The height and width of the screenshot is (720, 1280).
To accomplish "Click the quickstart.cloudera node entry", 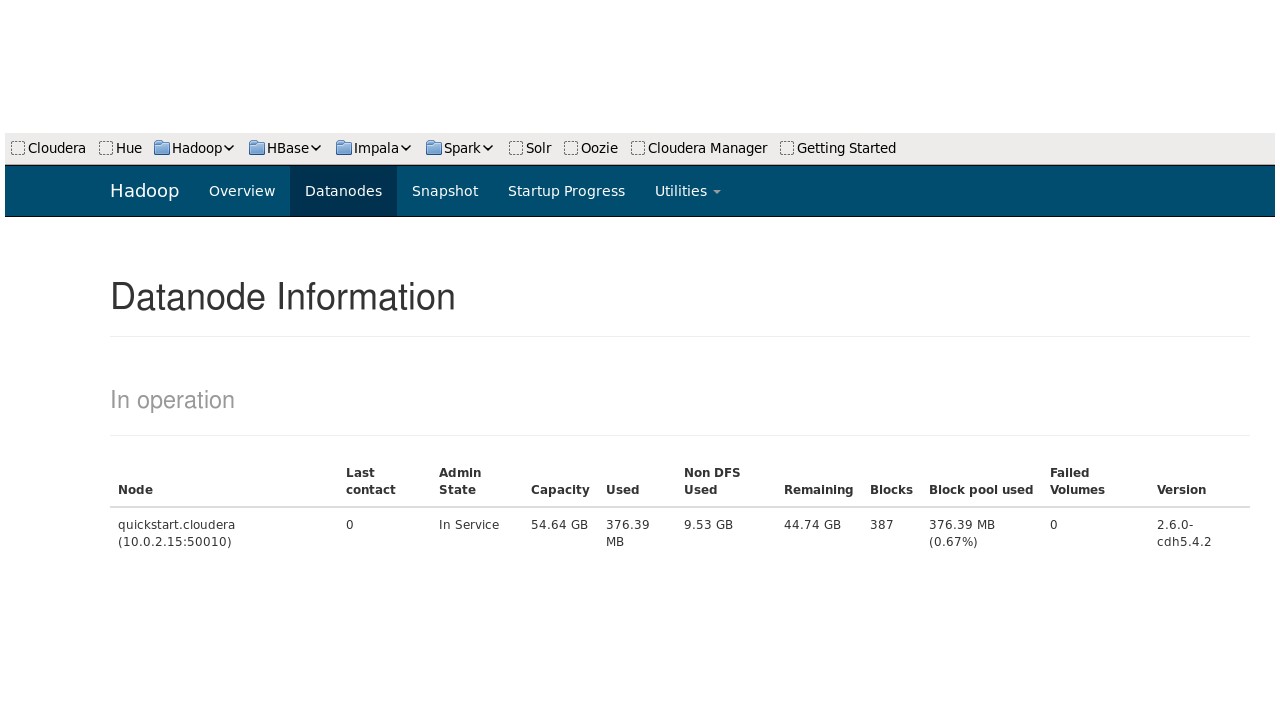I will tap(176, 524).
